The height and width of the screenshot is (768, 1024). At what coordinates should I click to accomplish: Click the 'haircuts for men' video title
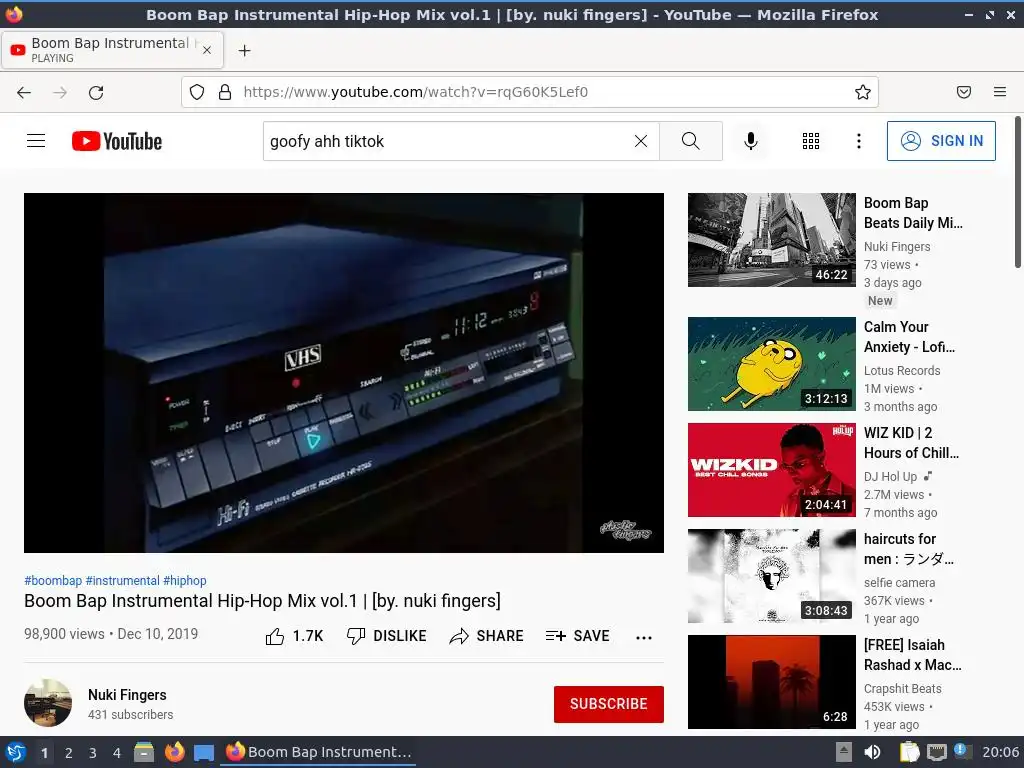pos(908,549)
